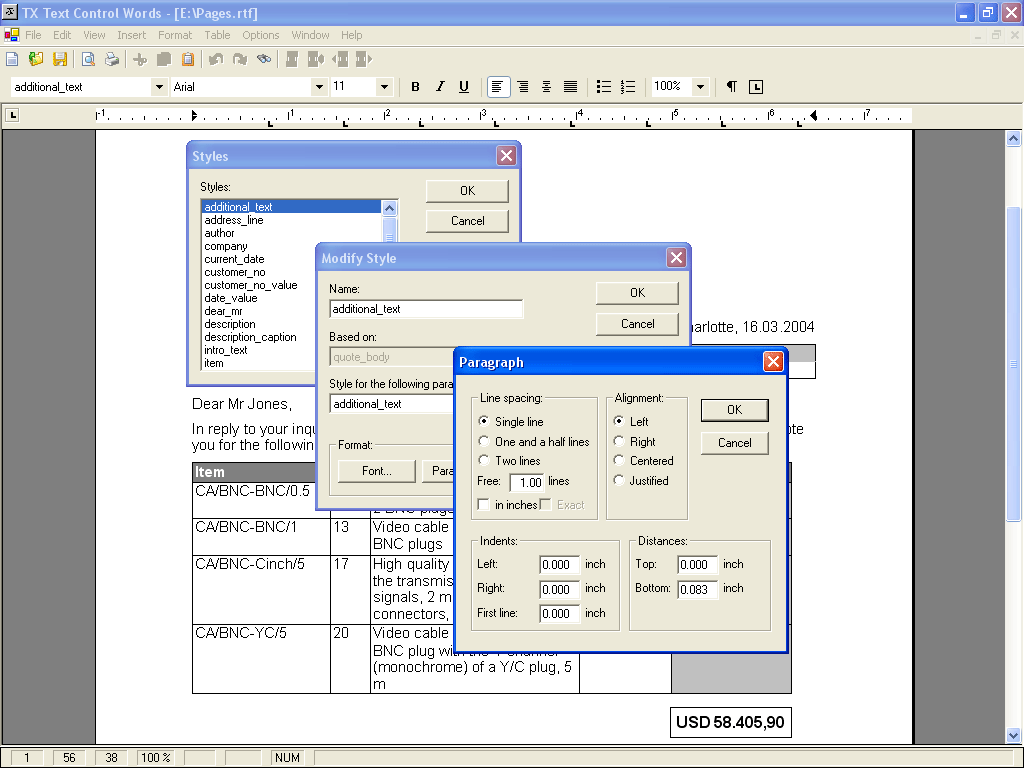Open the style name dropdown showing additional_text
Screen dimensions: 1024x768
(159, 87)
